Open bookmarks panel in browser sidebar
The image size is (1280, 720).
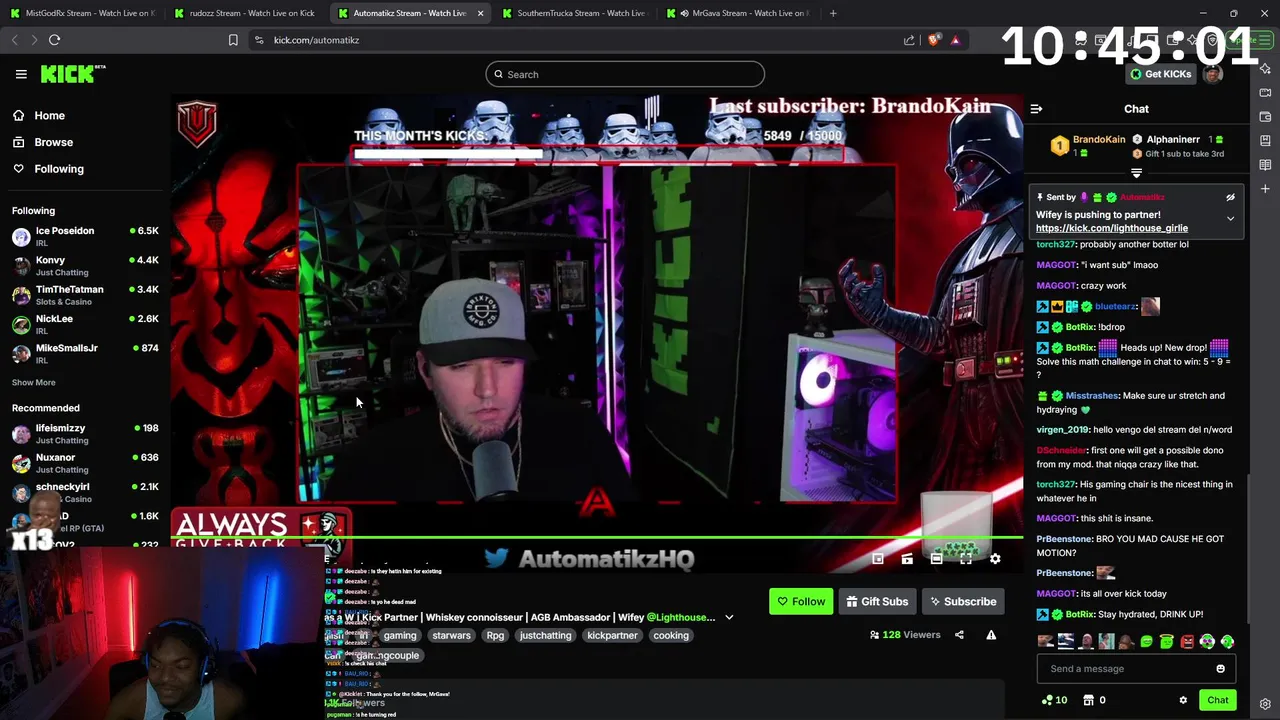[1265, 141]
